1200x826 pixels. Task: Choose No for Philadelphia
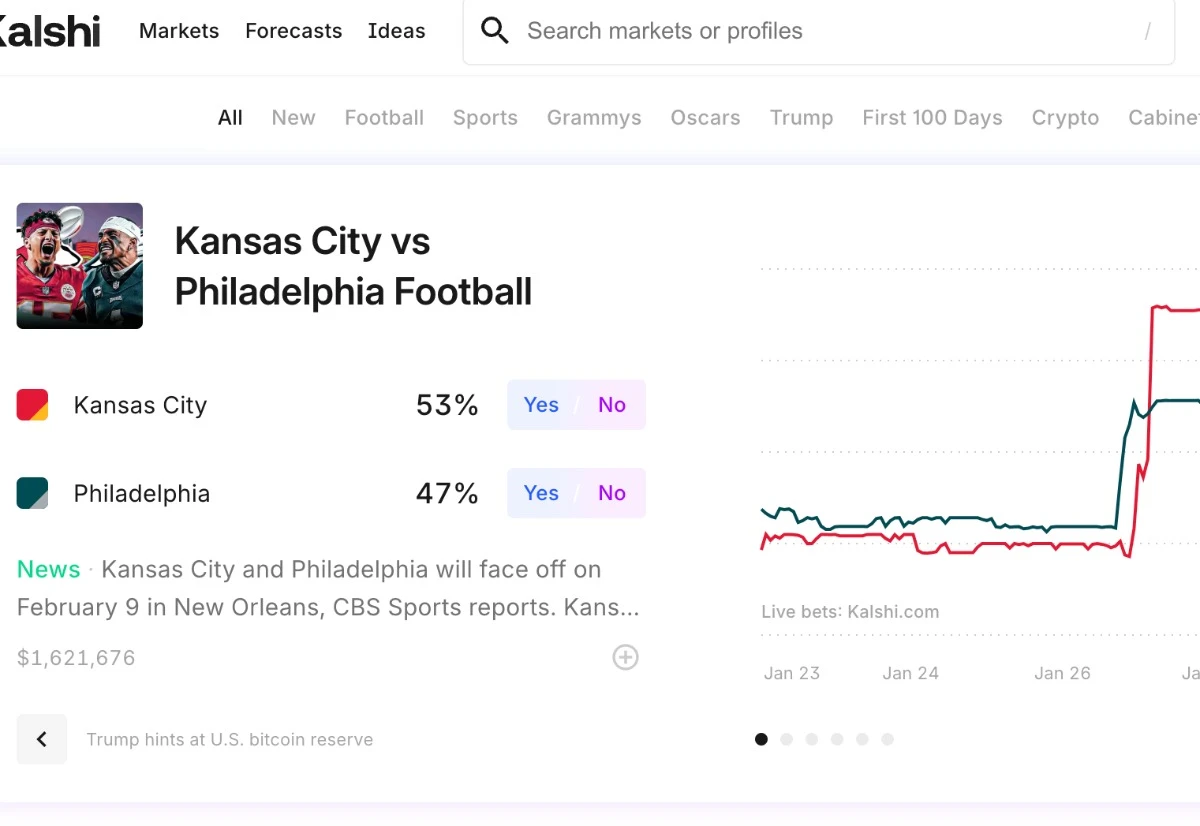(612, 493)
